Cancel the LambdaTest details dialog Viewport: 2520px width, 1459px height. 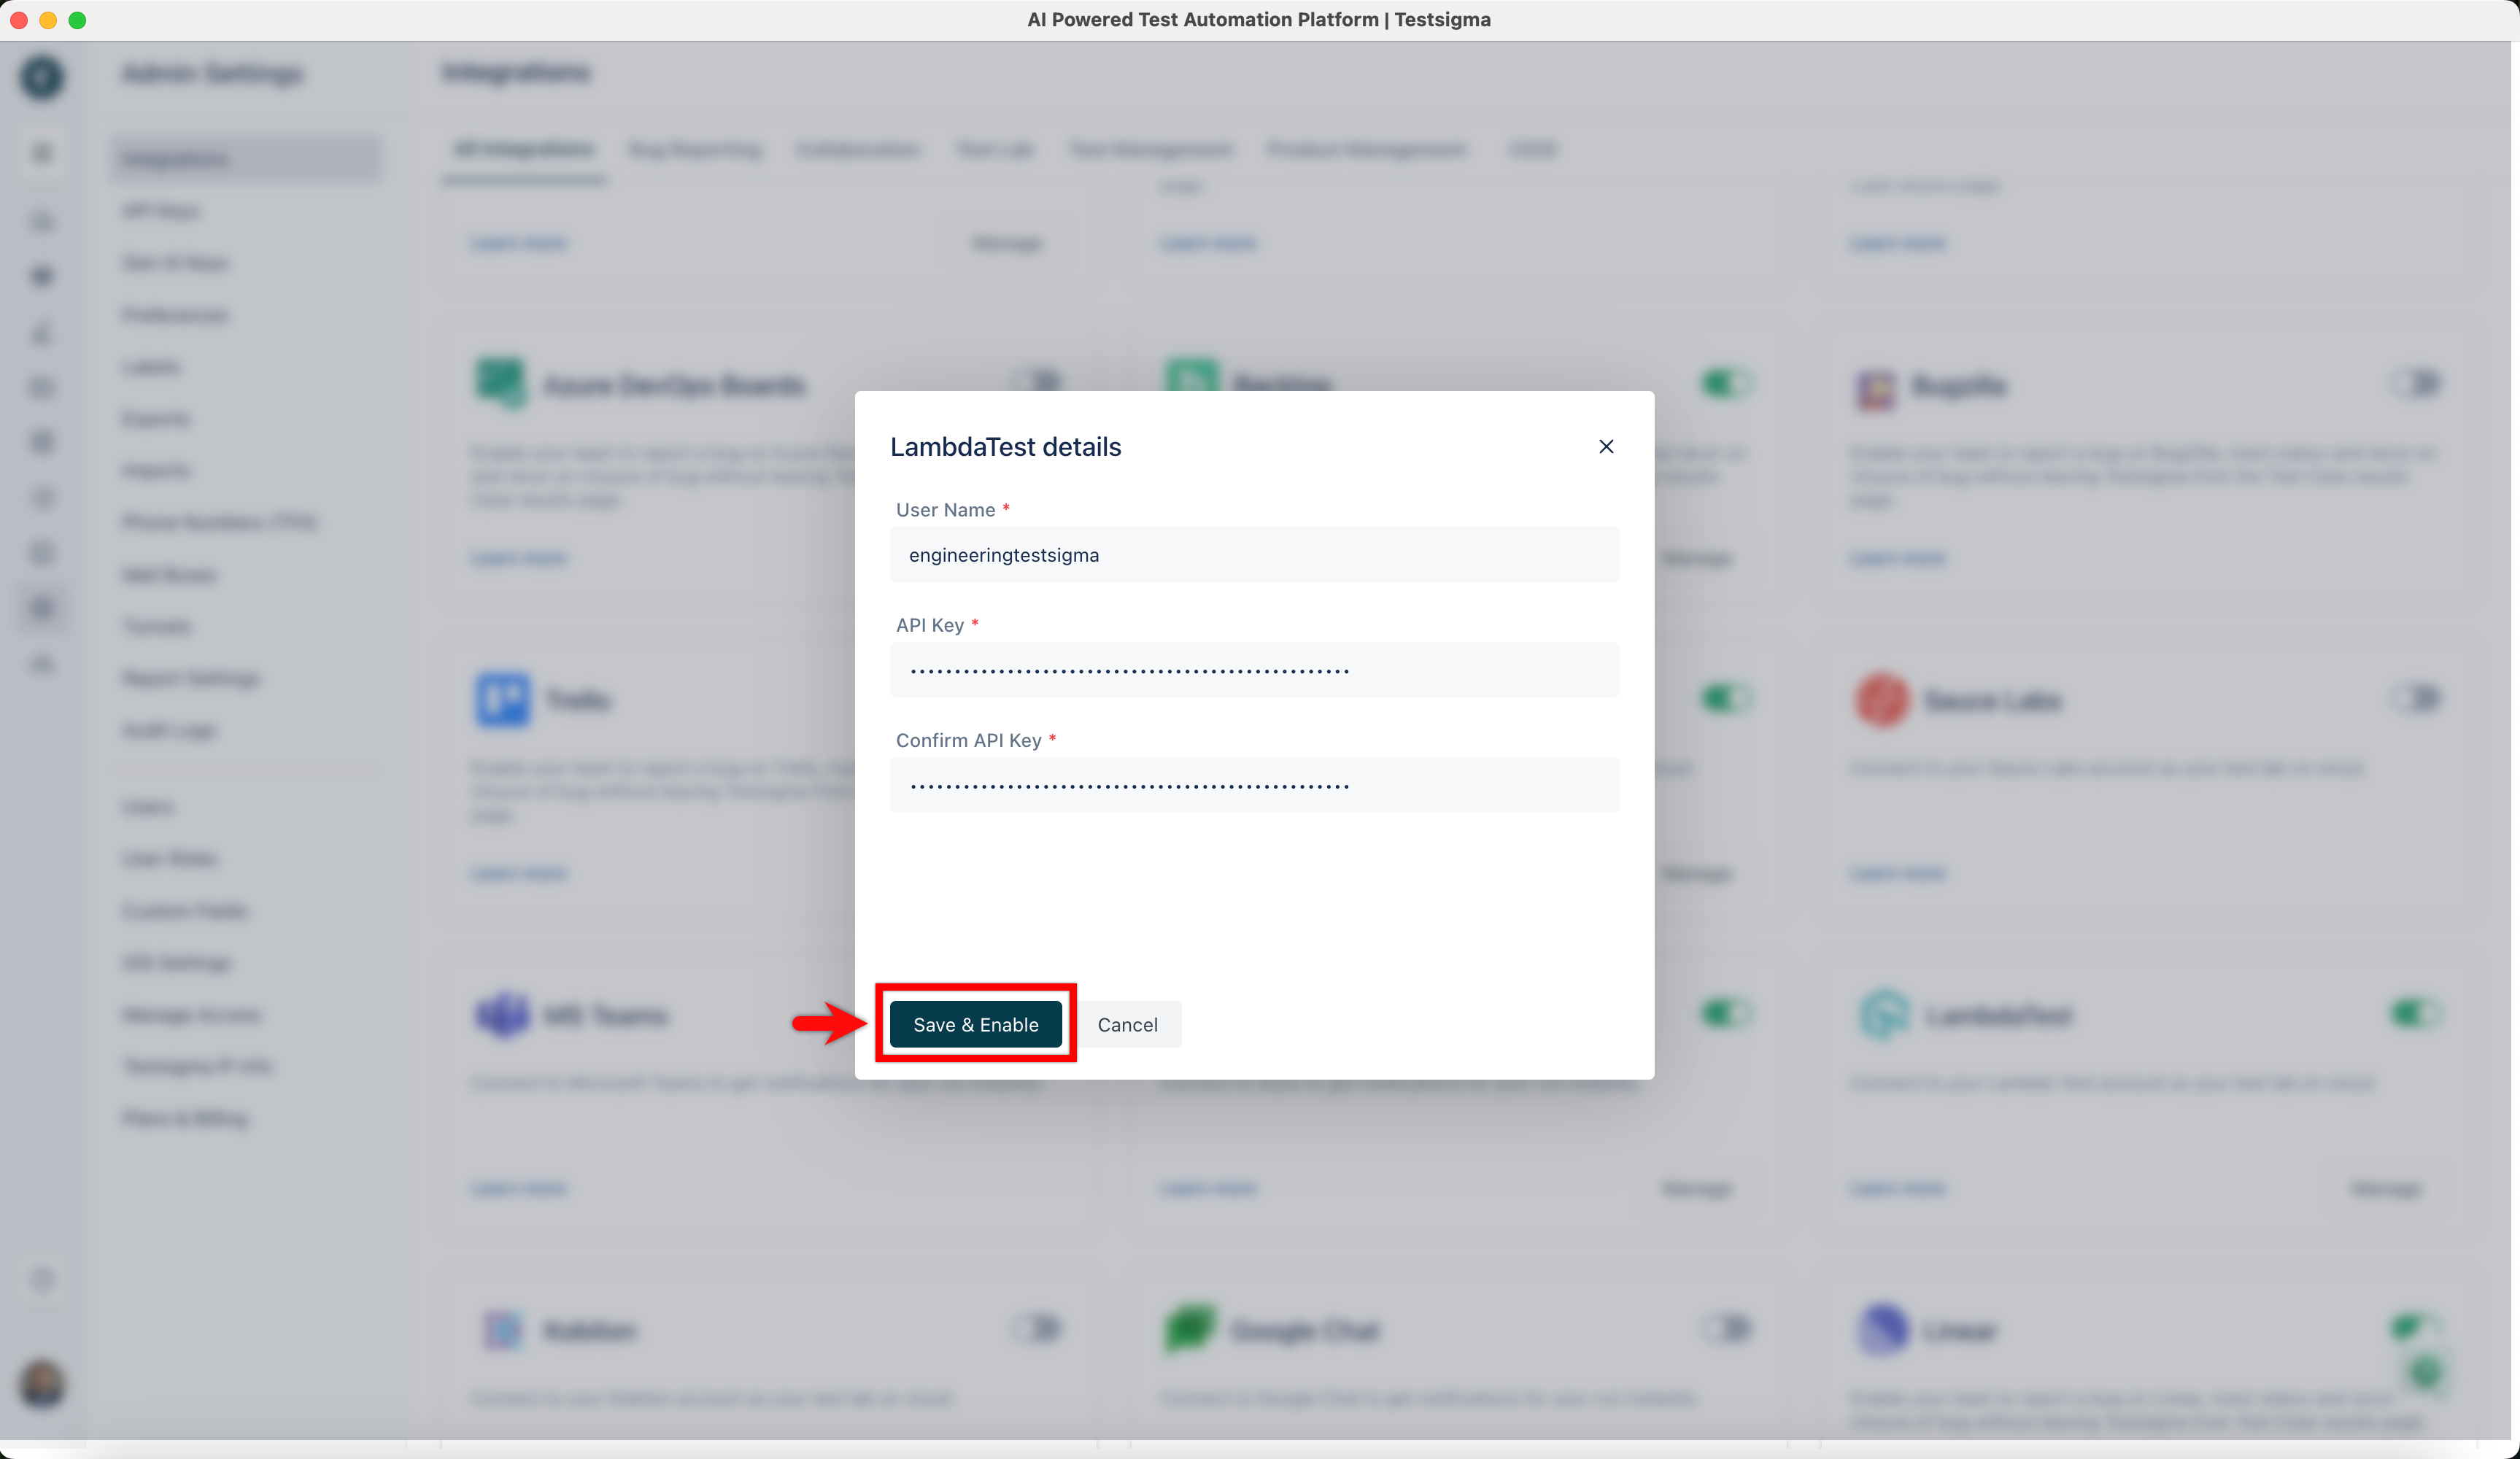[1127, 1024]
